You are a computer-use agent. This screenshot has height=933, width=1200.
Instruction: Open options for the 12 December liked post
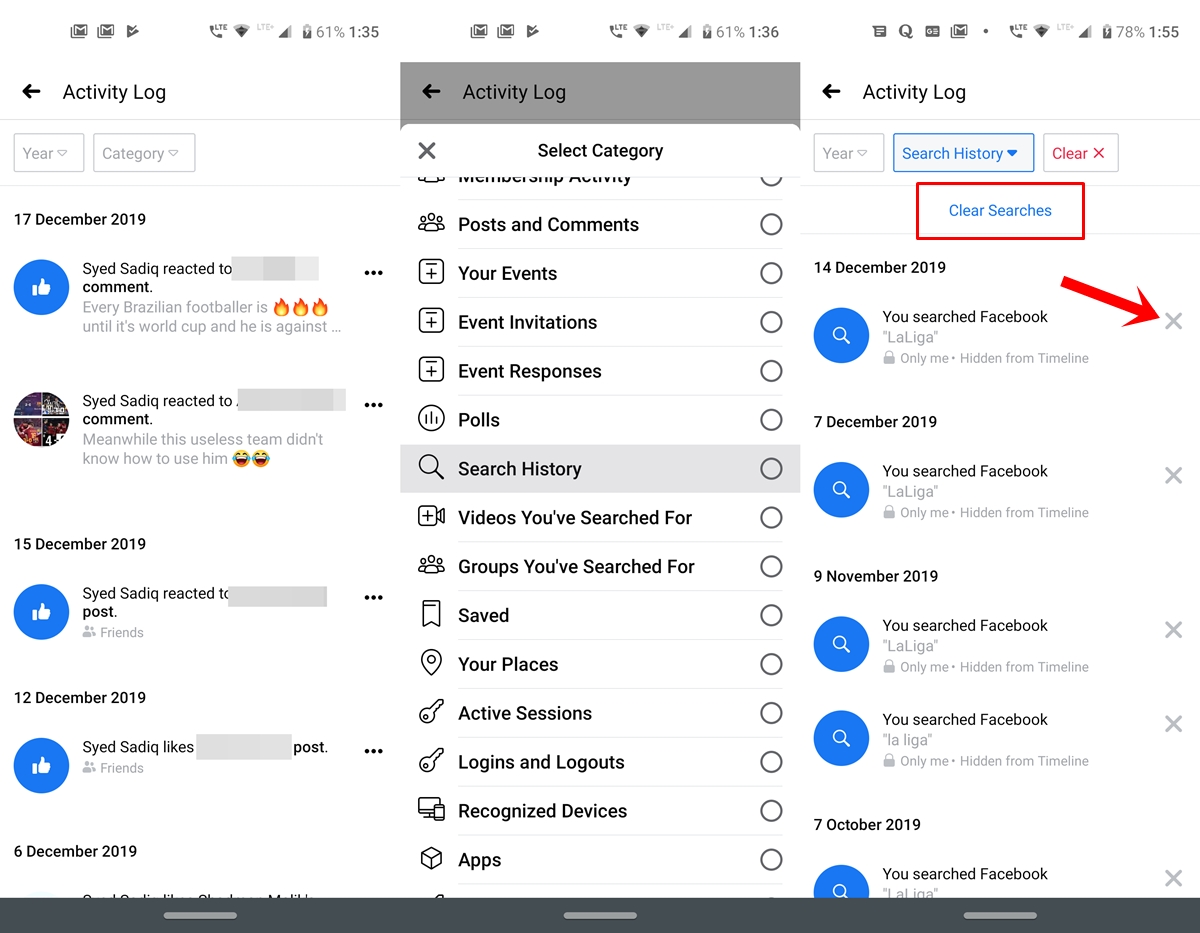coord(374,751)
